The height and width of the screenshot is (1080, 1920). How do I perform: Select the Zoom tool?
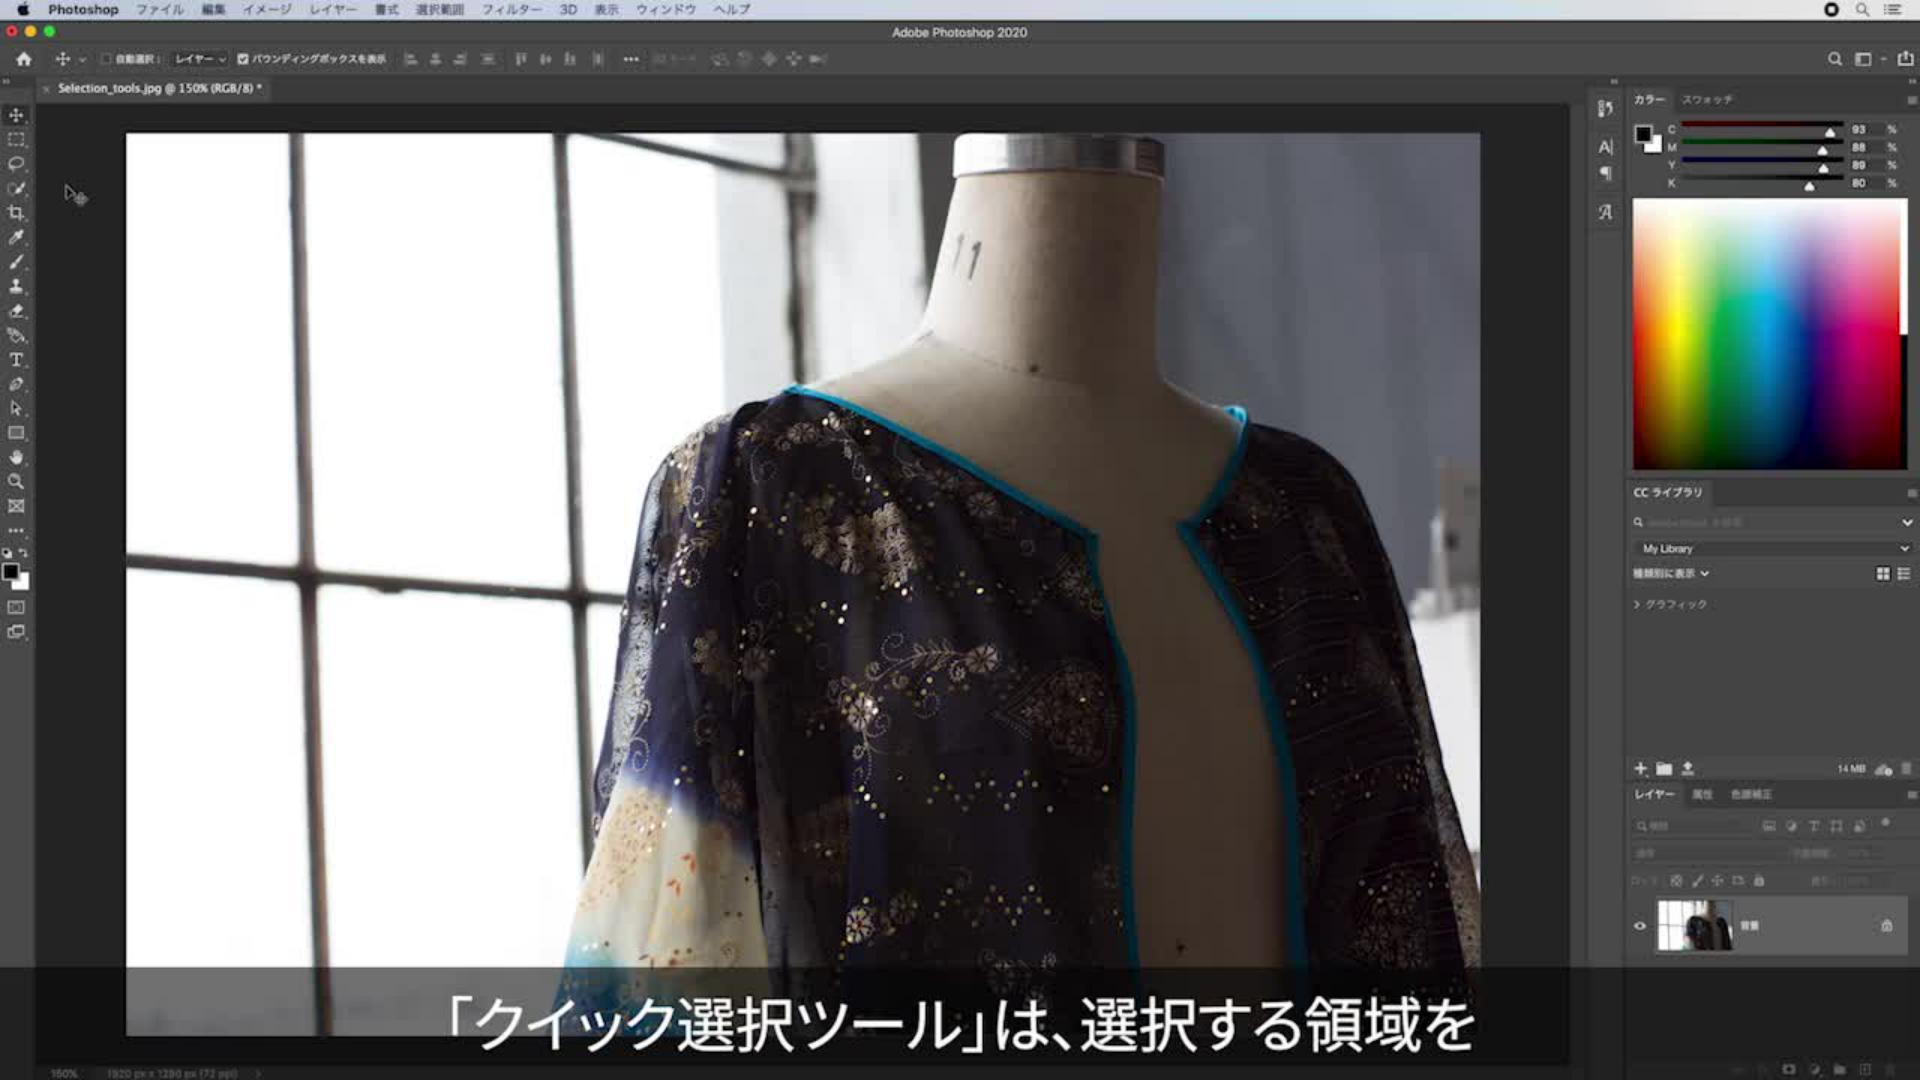(15, 482)
